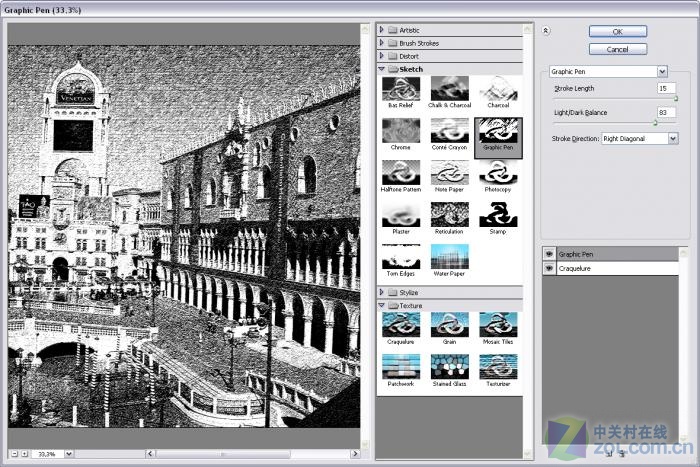Select the Halftone Pattern filter thumbnail

click(400, 173)
